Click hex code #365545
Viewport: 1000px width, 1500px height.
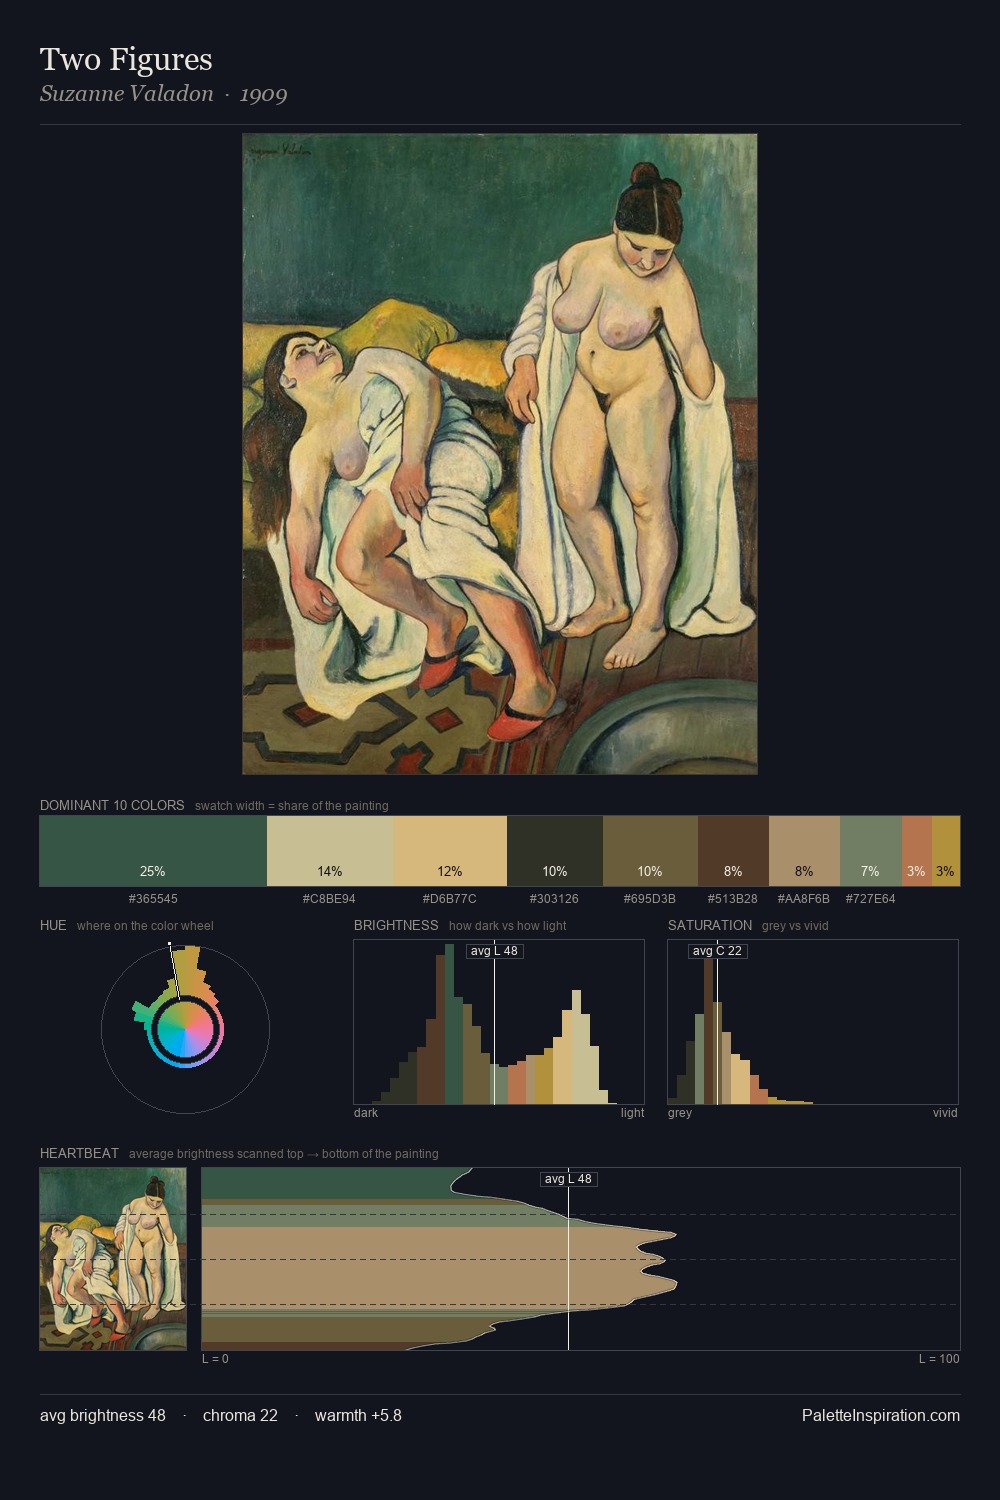click(153, 899)
